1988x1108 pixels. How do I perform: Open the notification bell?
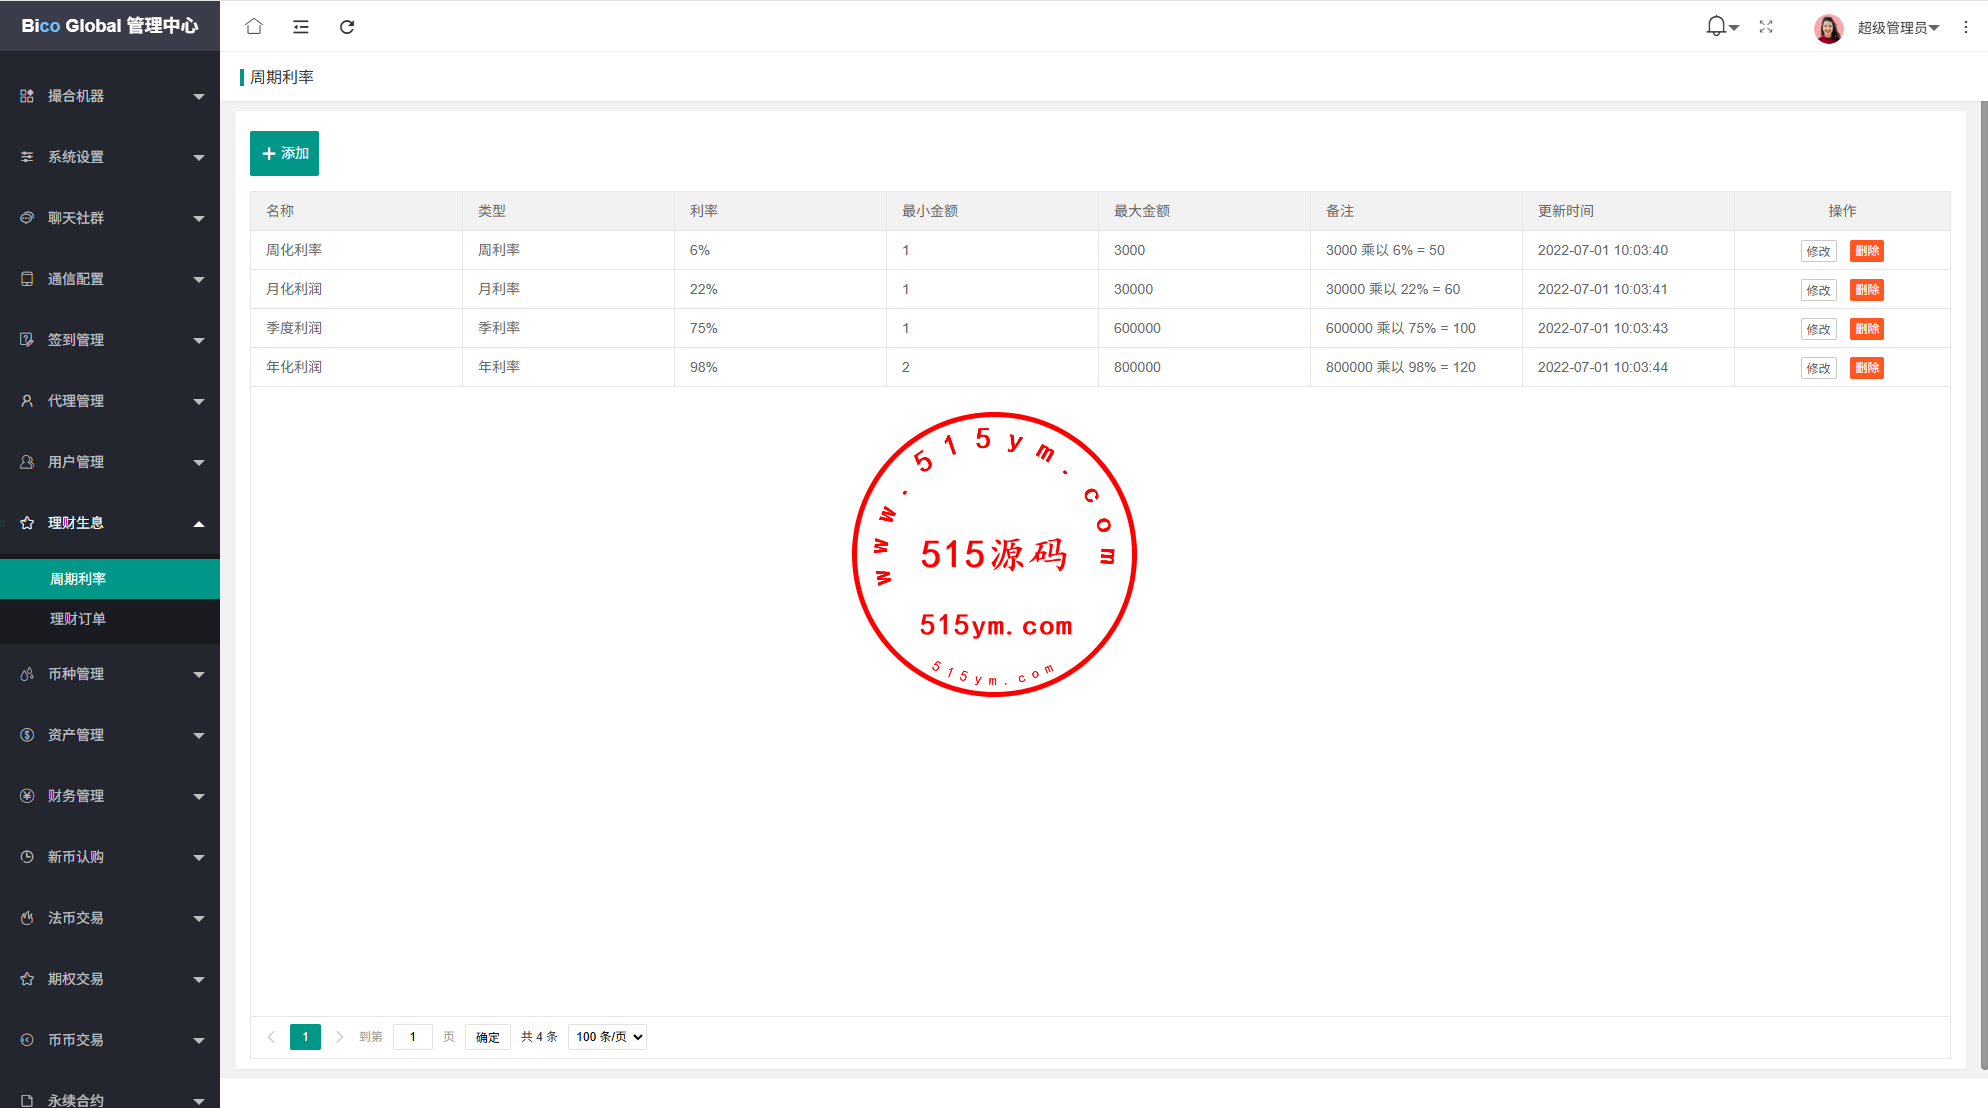click(x=1717, y=27)
